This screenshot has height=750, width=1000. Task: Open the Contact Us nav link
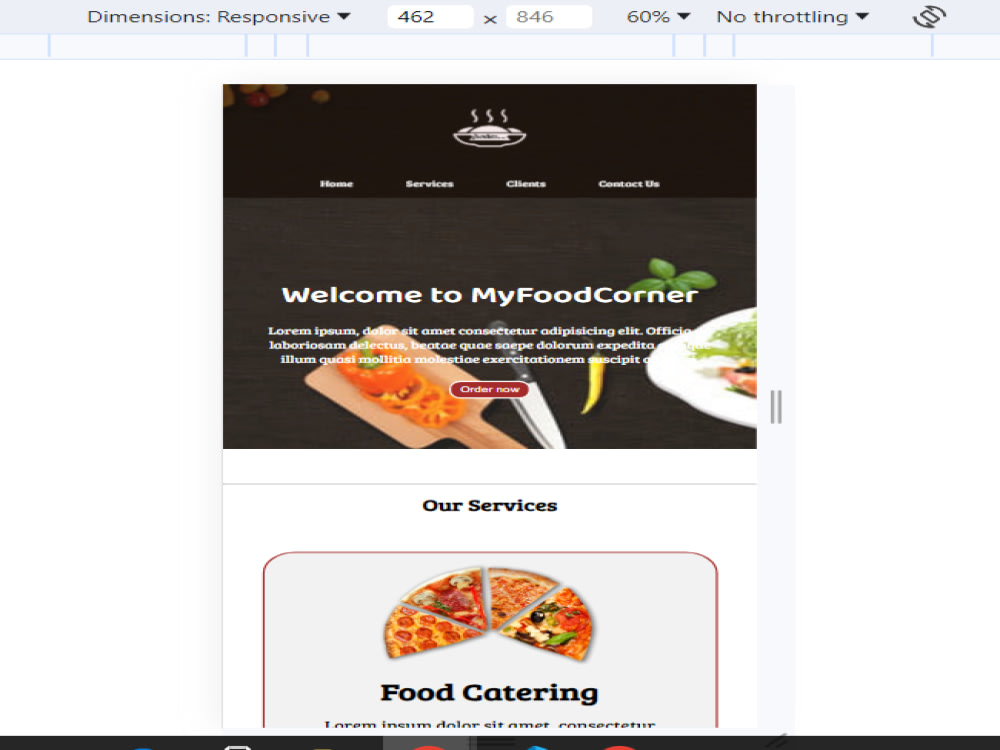coord(629,184)
